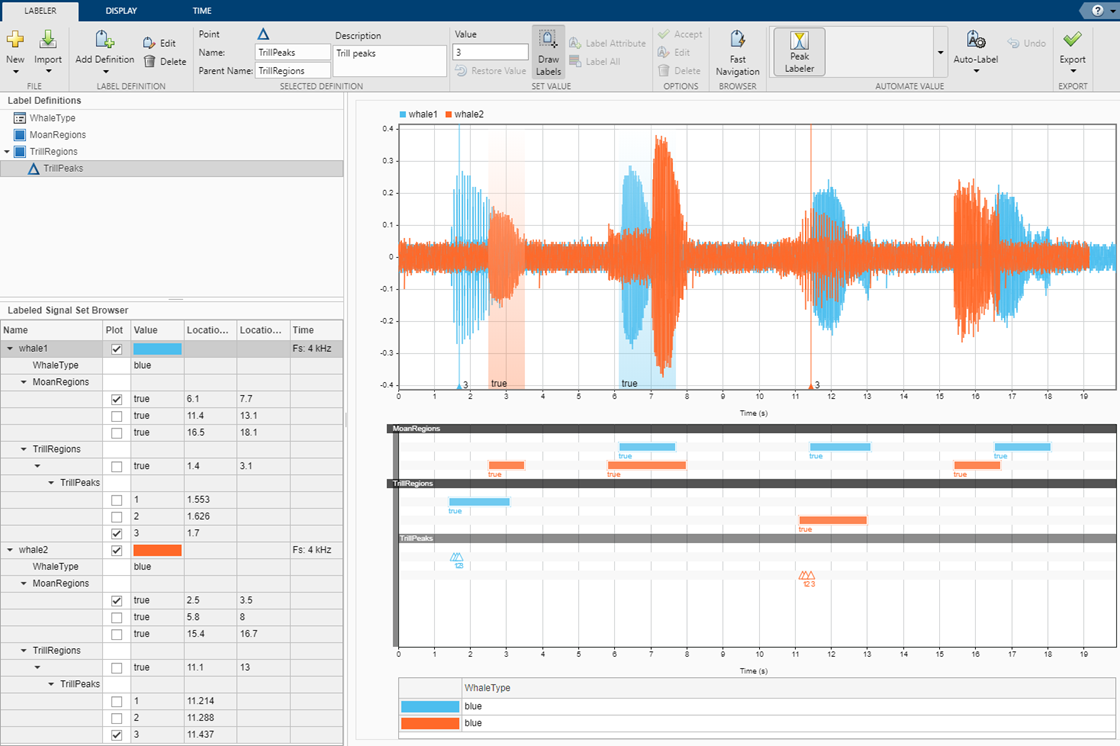Click the whale1 legend entry above plot

(418, 114)
